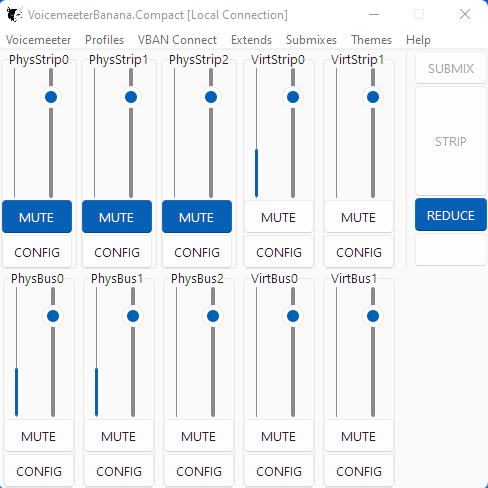Expand the Submixes menu
Image resolution: width=488 pixels, height=488 pixels.
(x=311, y=40)
